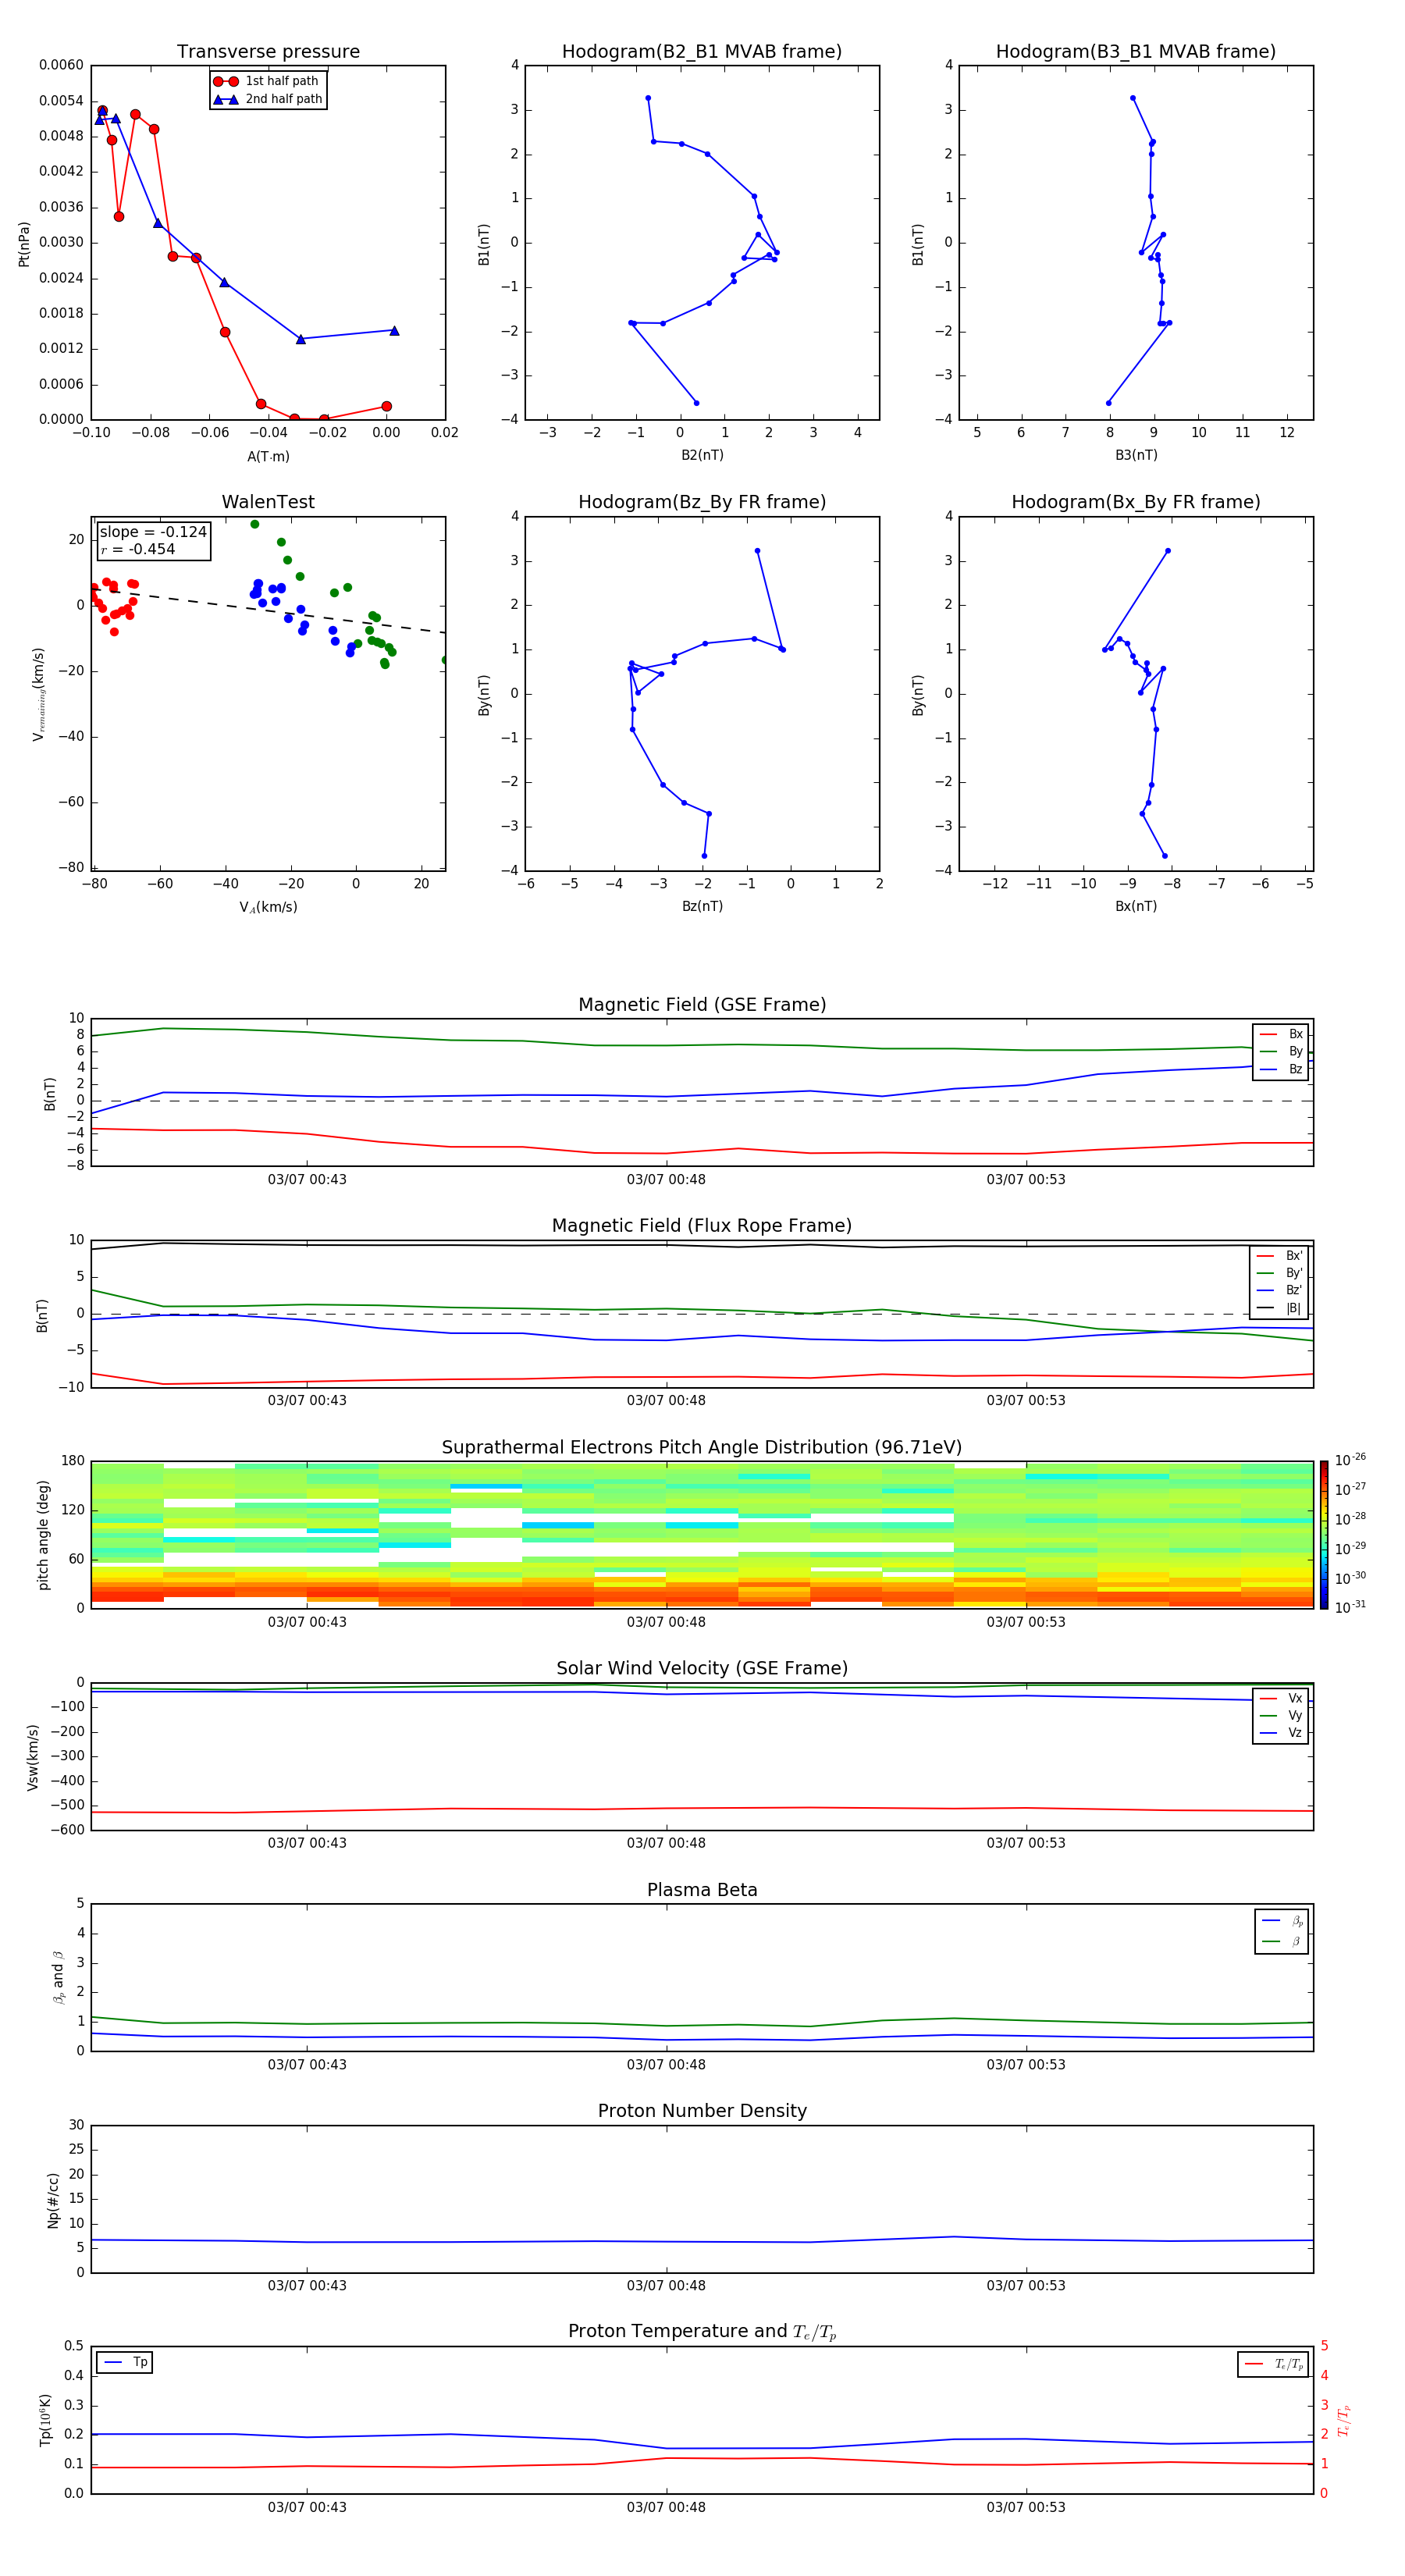Screen dimensions: 1405x2576
Task: Click the Bz' legend entry
Action: pyautogui.click(x=1280, y=1290)
